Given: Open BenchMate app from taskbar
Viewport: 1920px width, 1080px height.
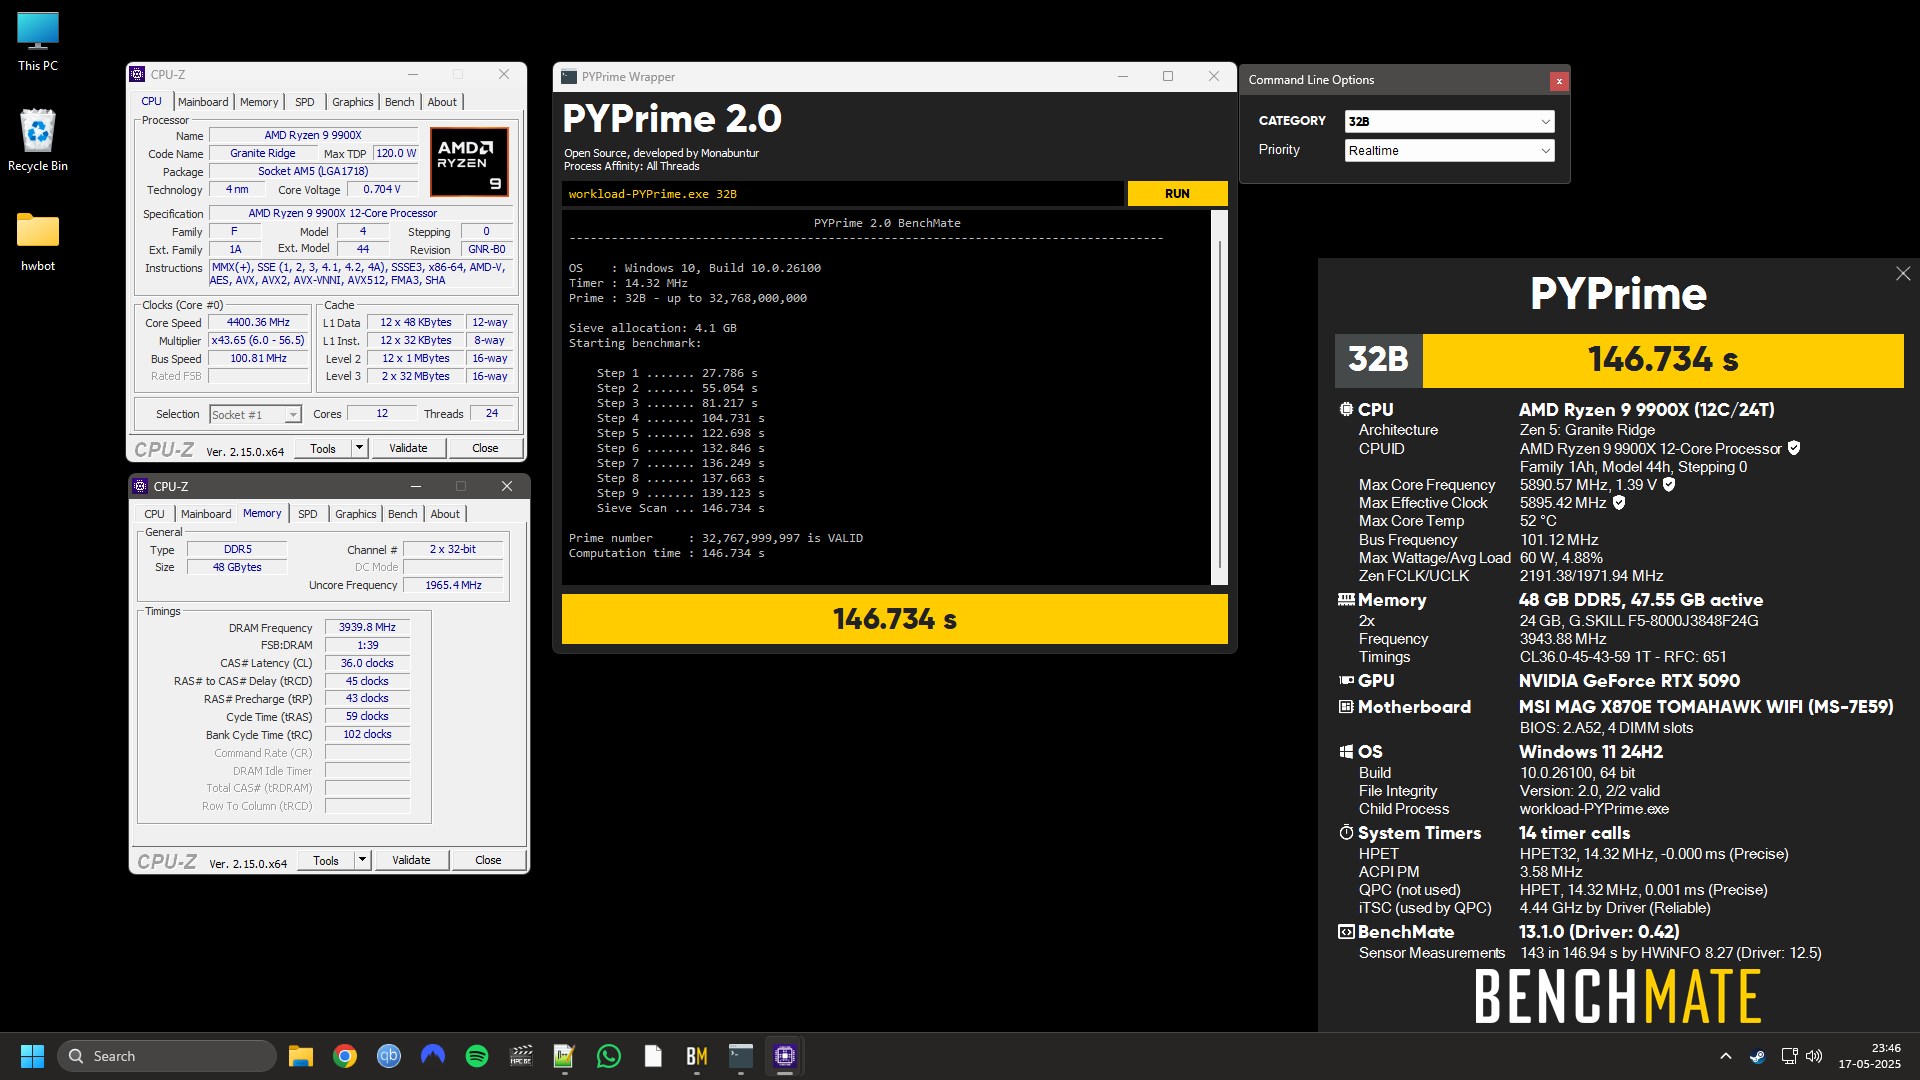Looking at the screenshot, I should coord(697,1056).
